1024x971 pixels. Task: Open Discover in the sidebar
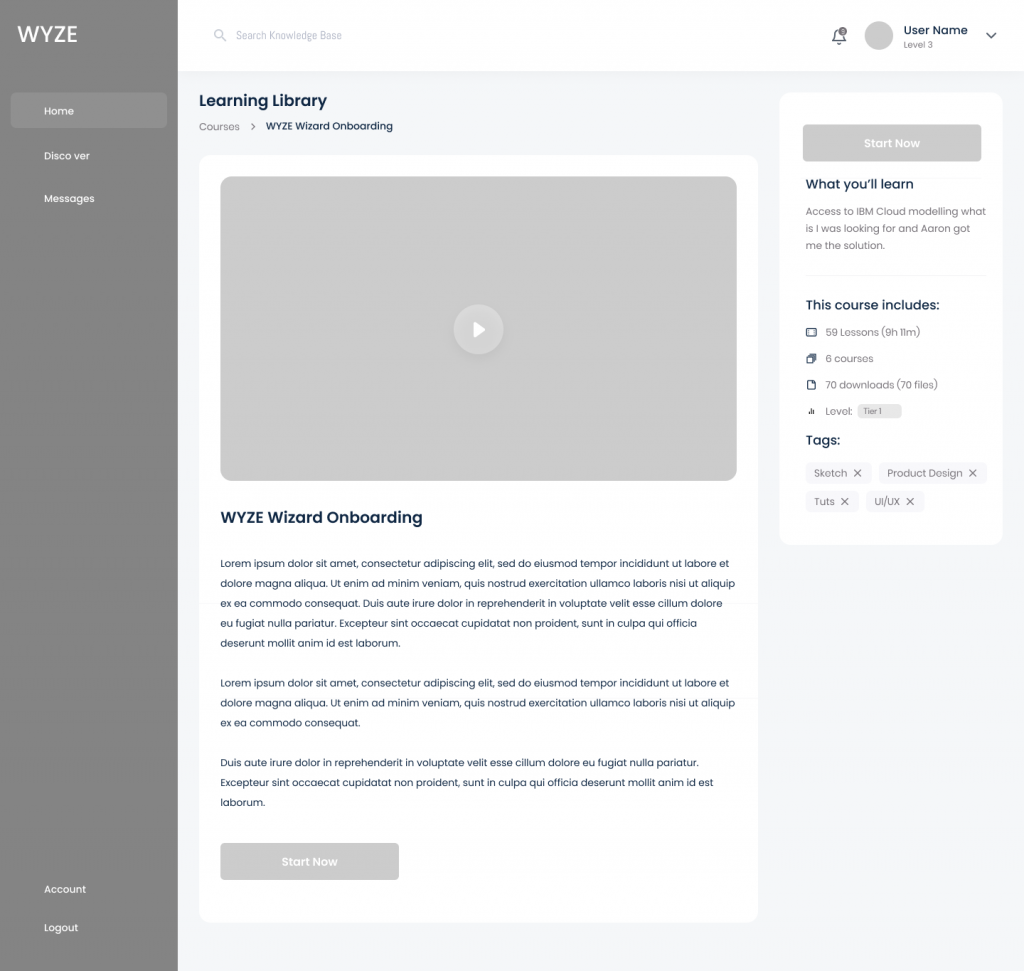tap(67, 156)
